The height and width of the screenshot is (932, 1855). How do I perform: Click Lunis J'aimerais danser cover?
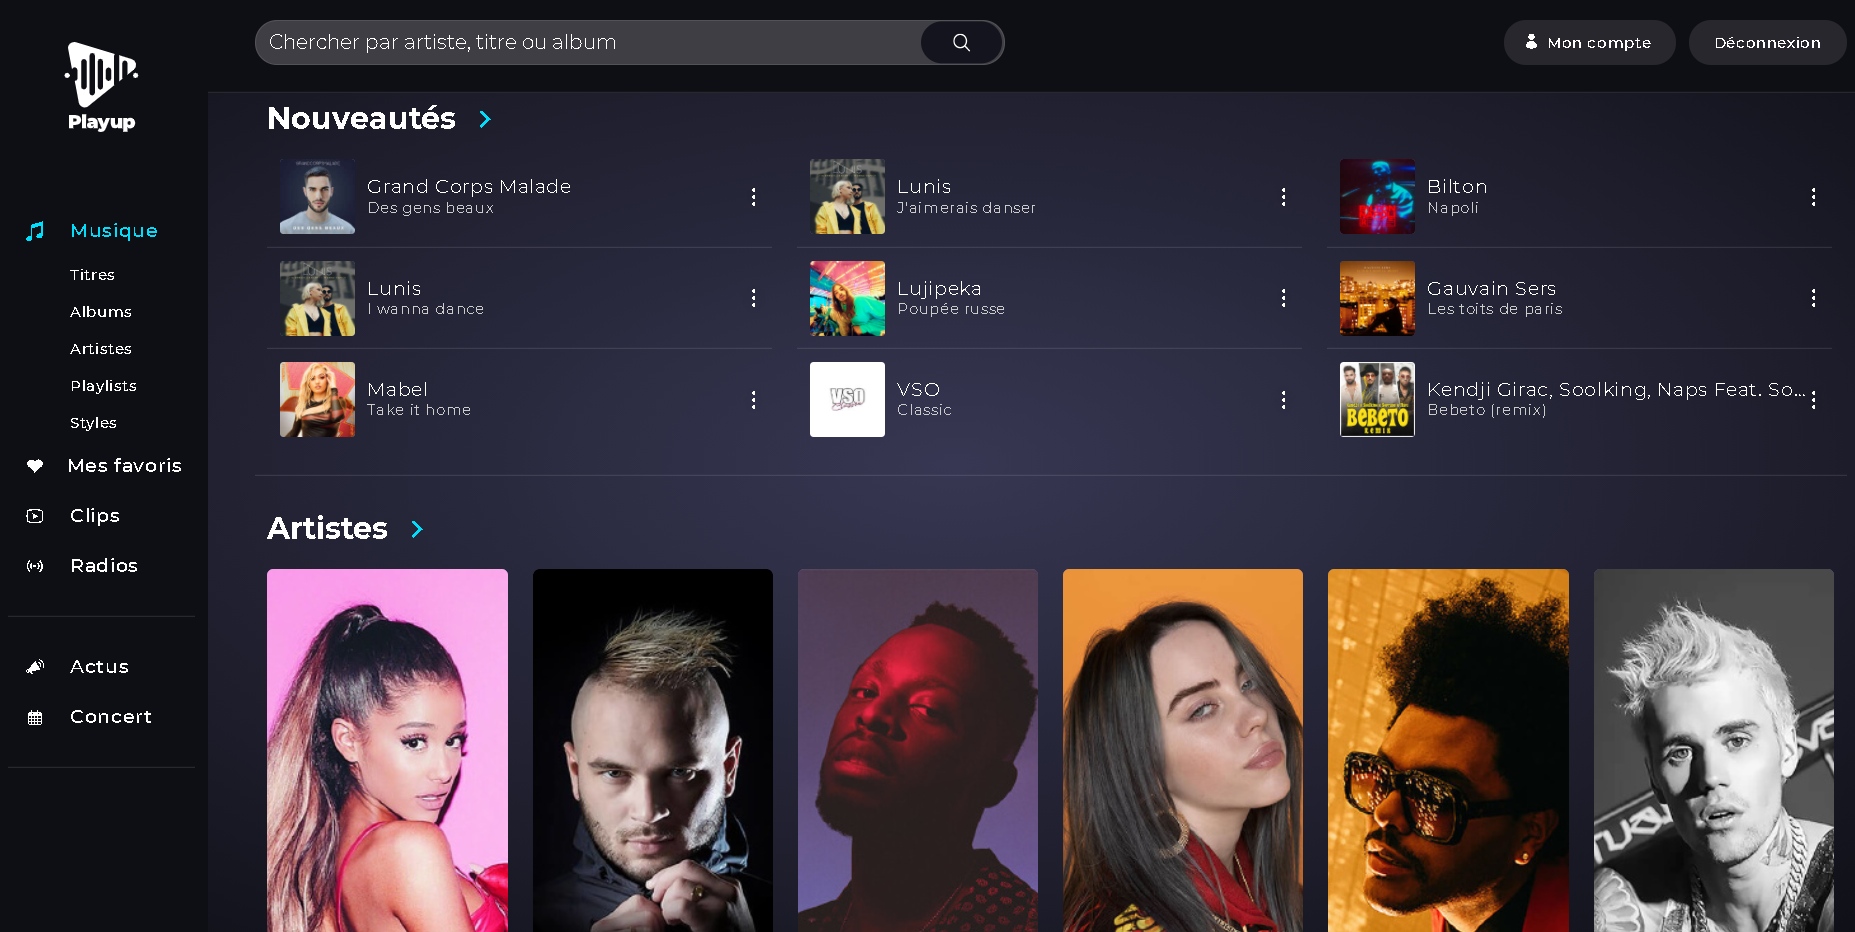tap(847, 197)
